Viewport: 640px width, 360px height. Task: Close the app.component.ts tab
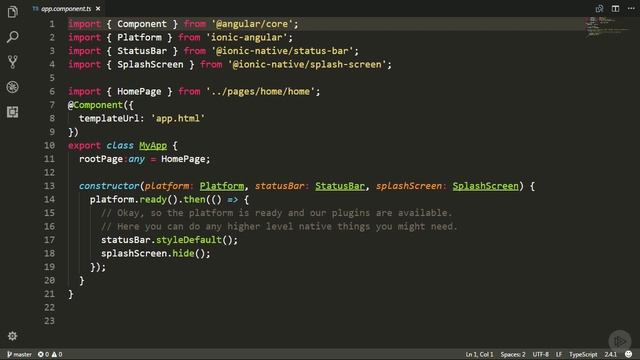click(98, 9)
